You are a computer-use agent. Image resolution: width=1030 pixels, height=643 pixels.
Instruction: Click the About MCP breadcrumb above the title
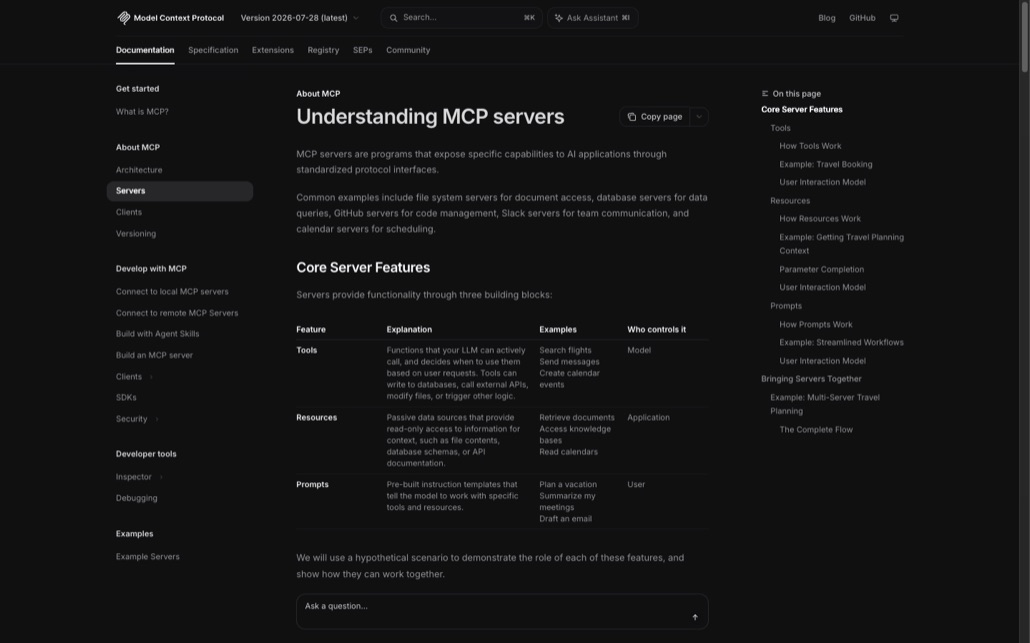318,94
